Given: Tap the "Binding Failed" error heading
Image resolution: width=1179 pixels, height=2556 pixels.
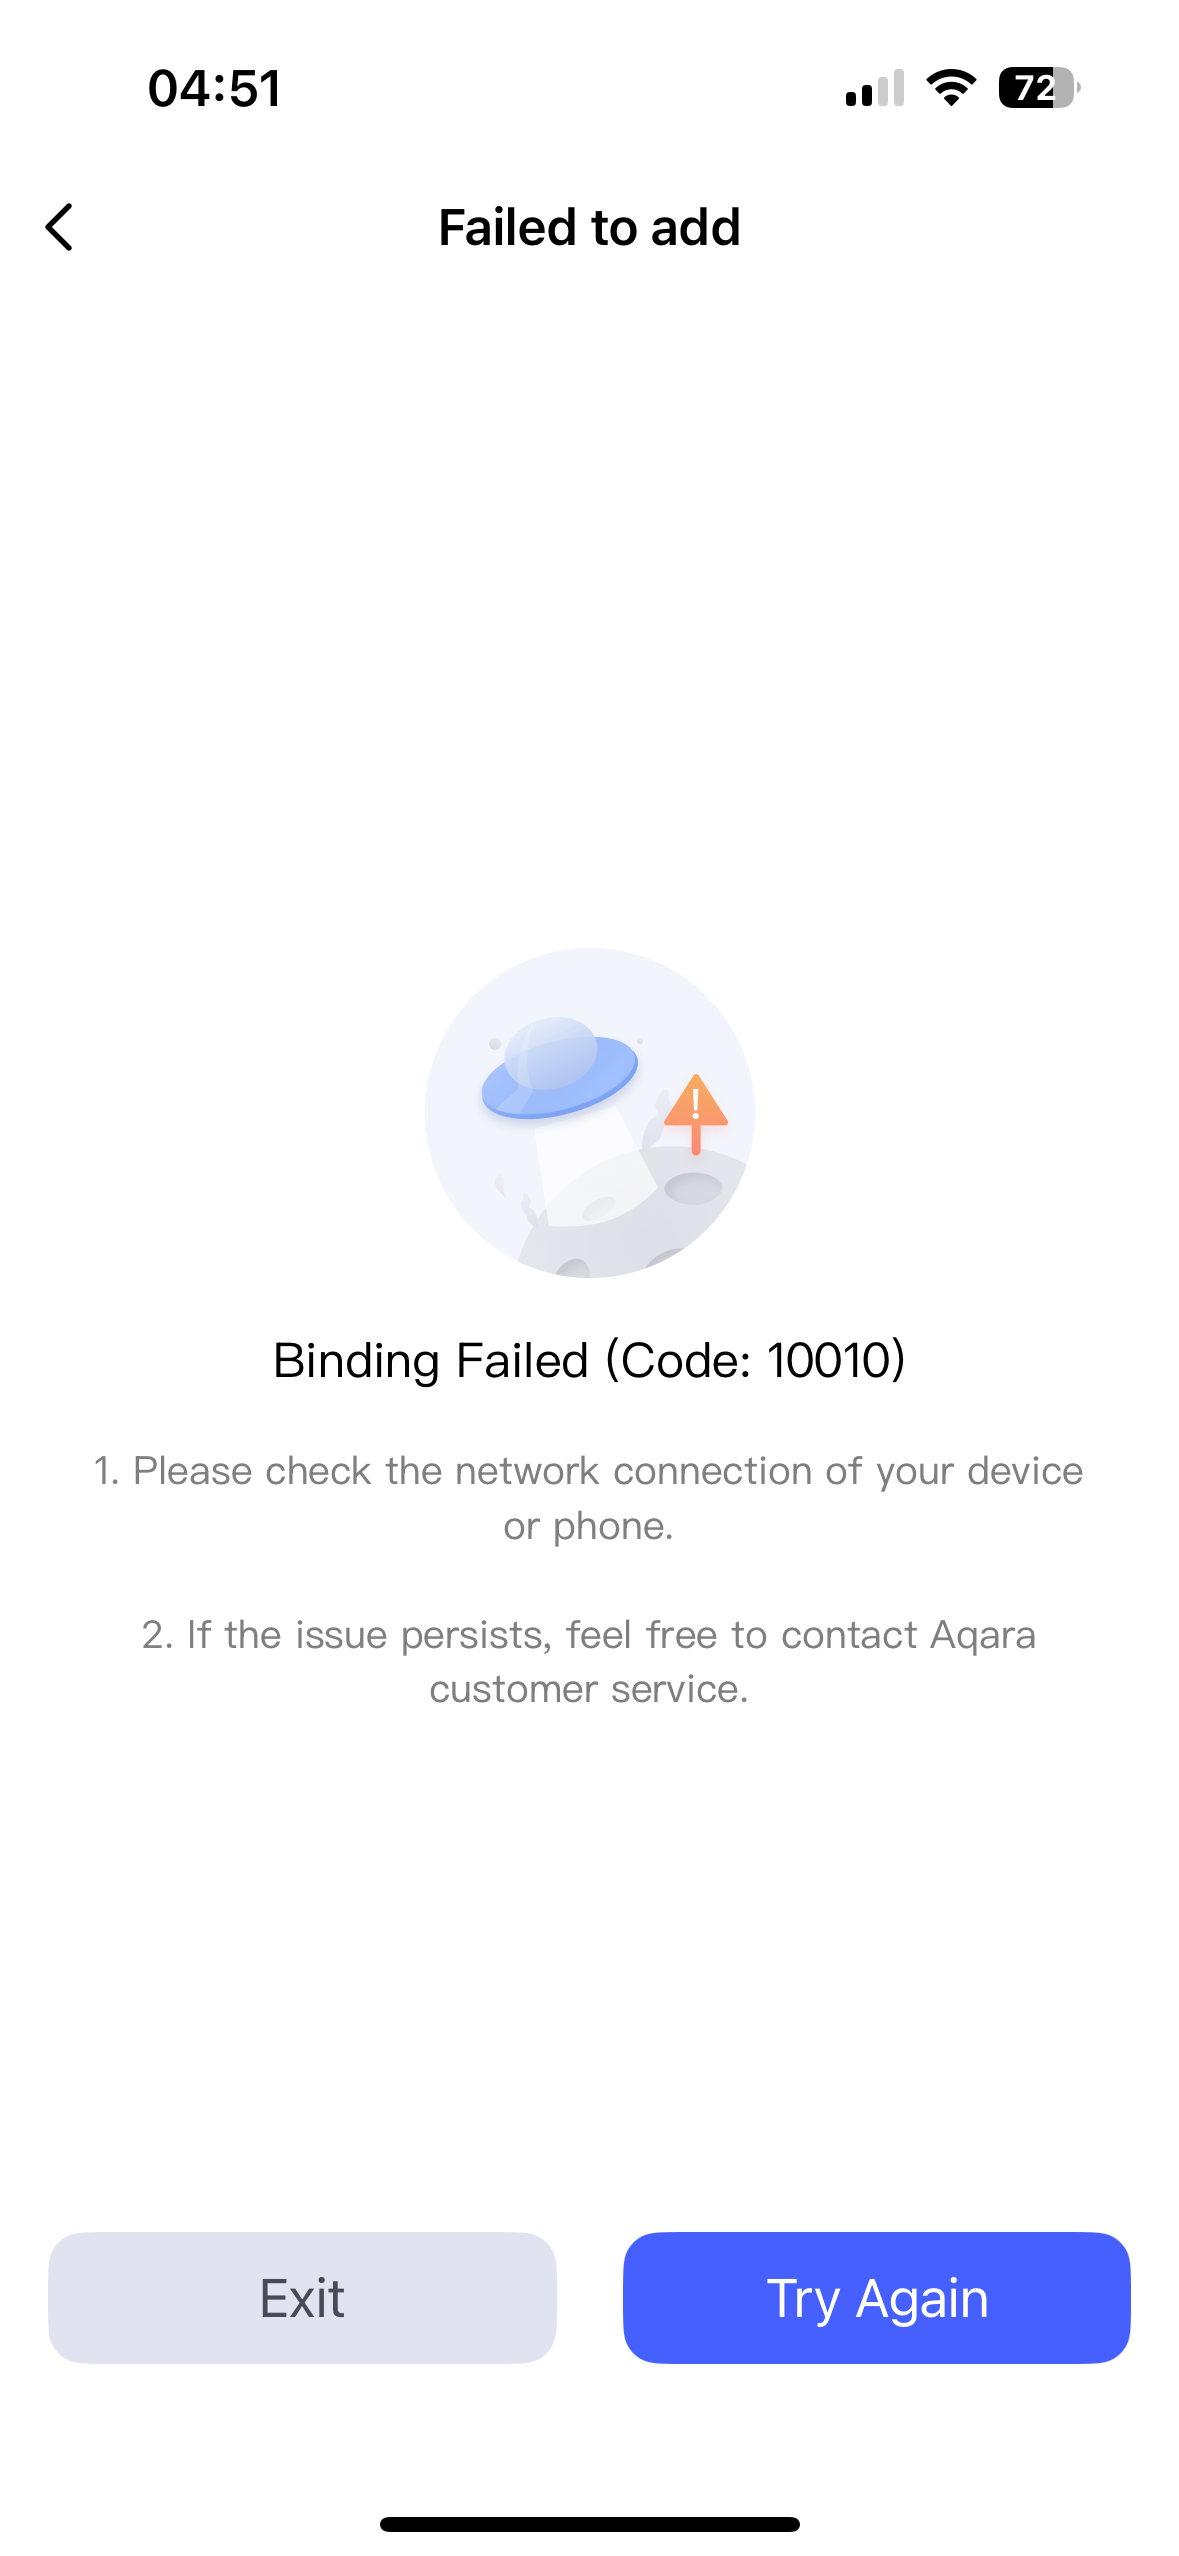Looking at the screenshot, I should 431,1360.
